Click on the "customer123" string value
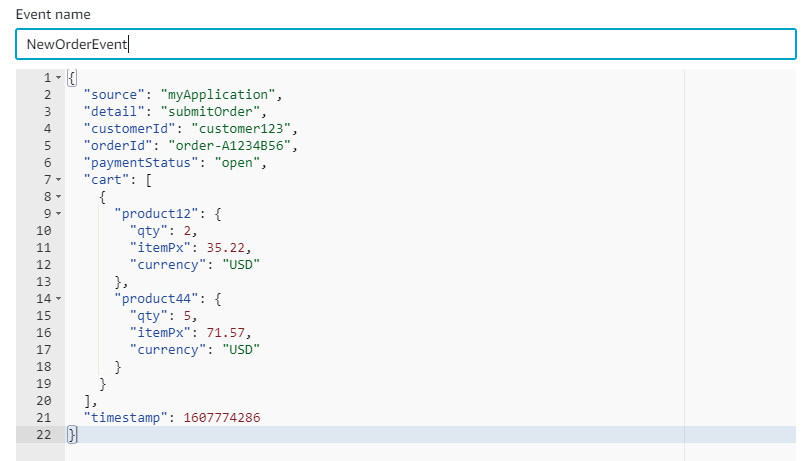The height and width of the screenshot is (461, 810). click(246, 129)
